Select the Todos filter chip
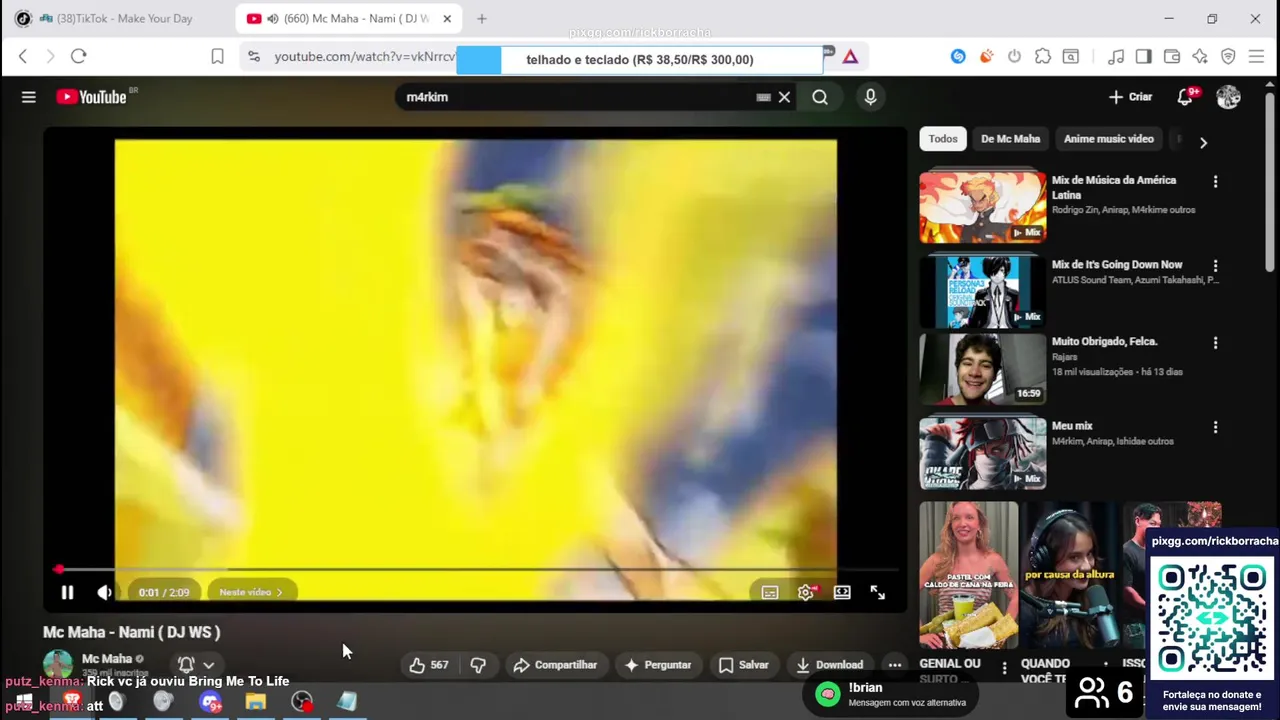1280x720 pixels. pyautogui.click(x=943, y=139)
